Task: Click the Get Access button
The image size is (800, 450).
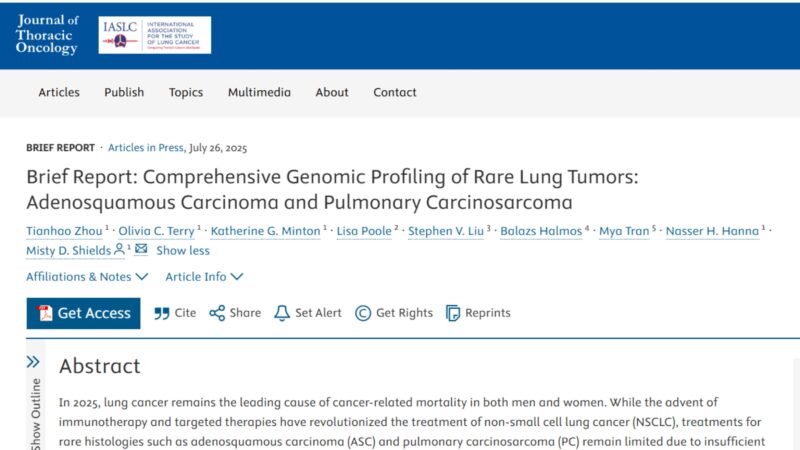Action: [83, 313]
